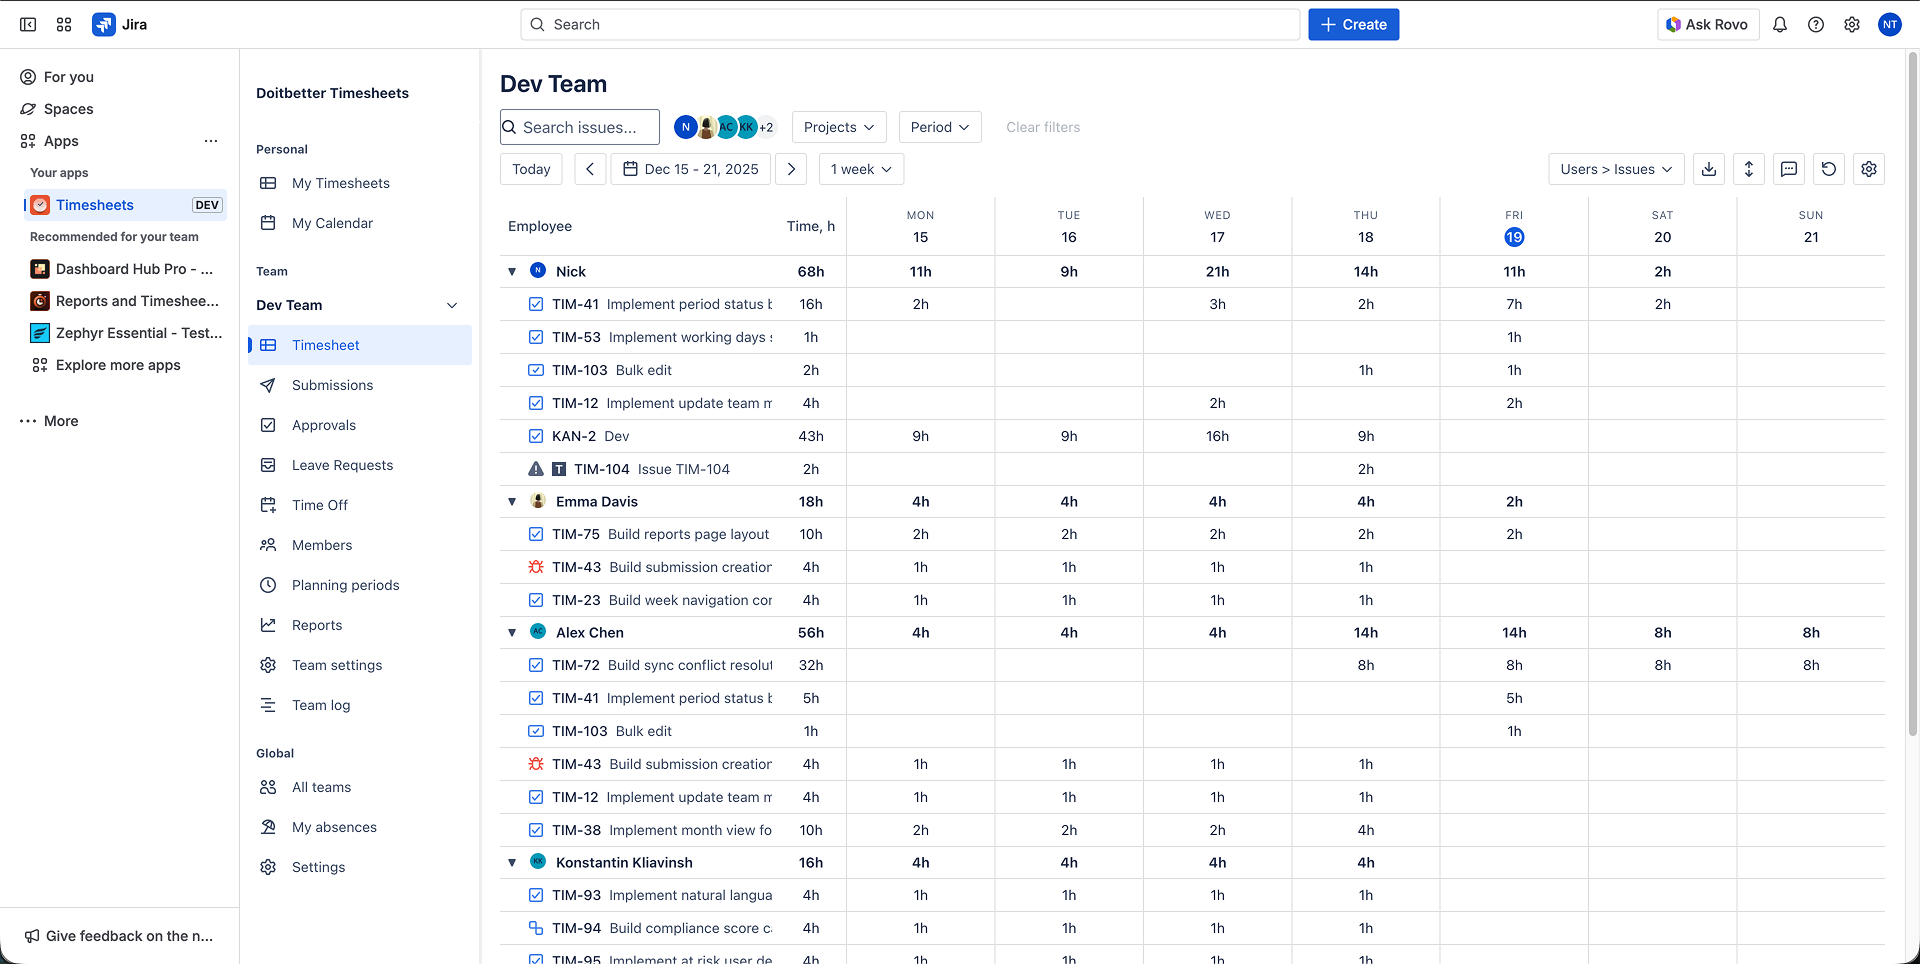The width and height of the screenshot is (1920, 964).
Task: Collapse Alex Chen's row
Action: [x=512, y=632]
